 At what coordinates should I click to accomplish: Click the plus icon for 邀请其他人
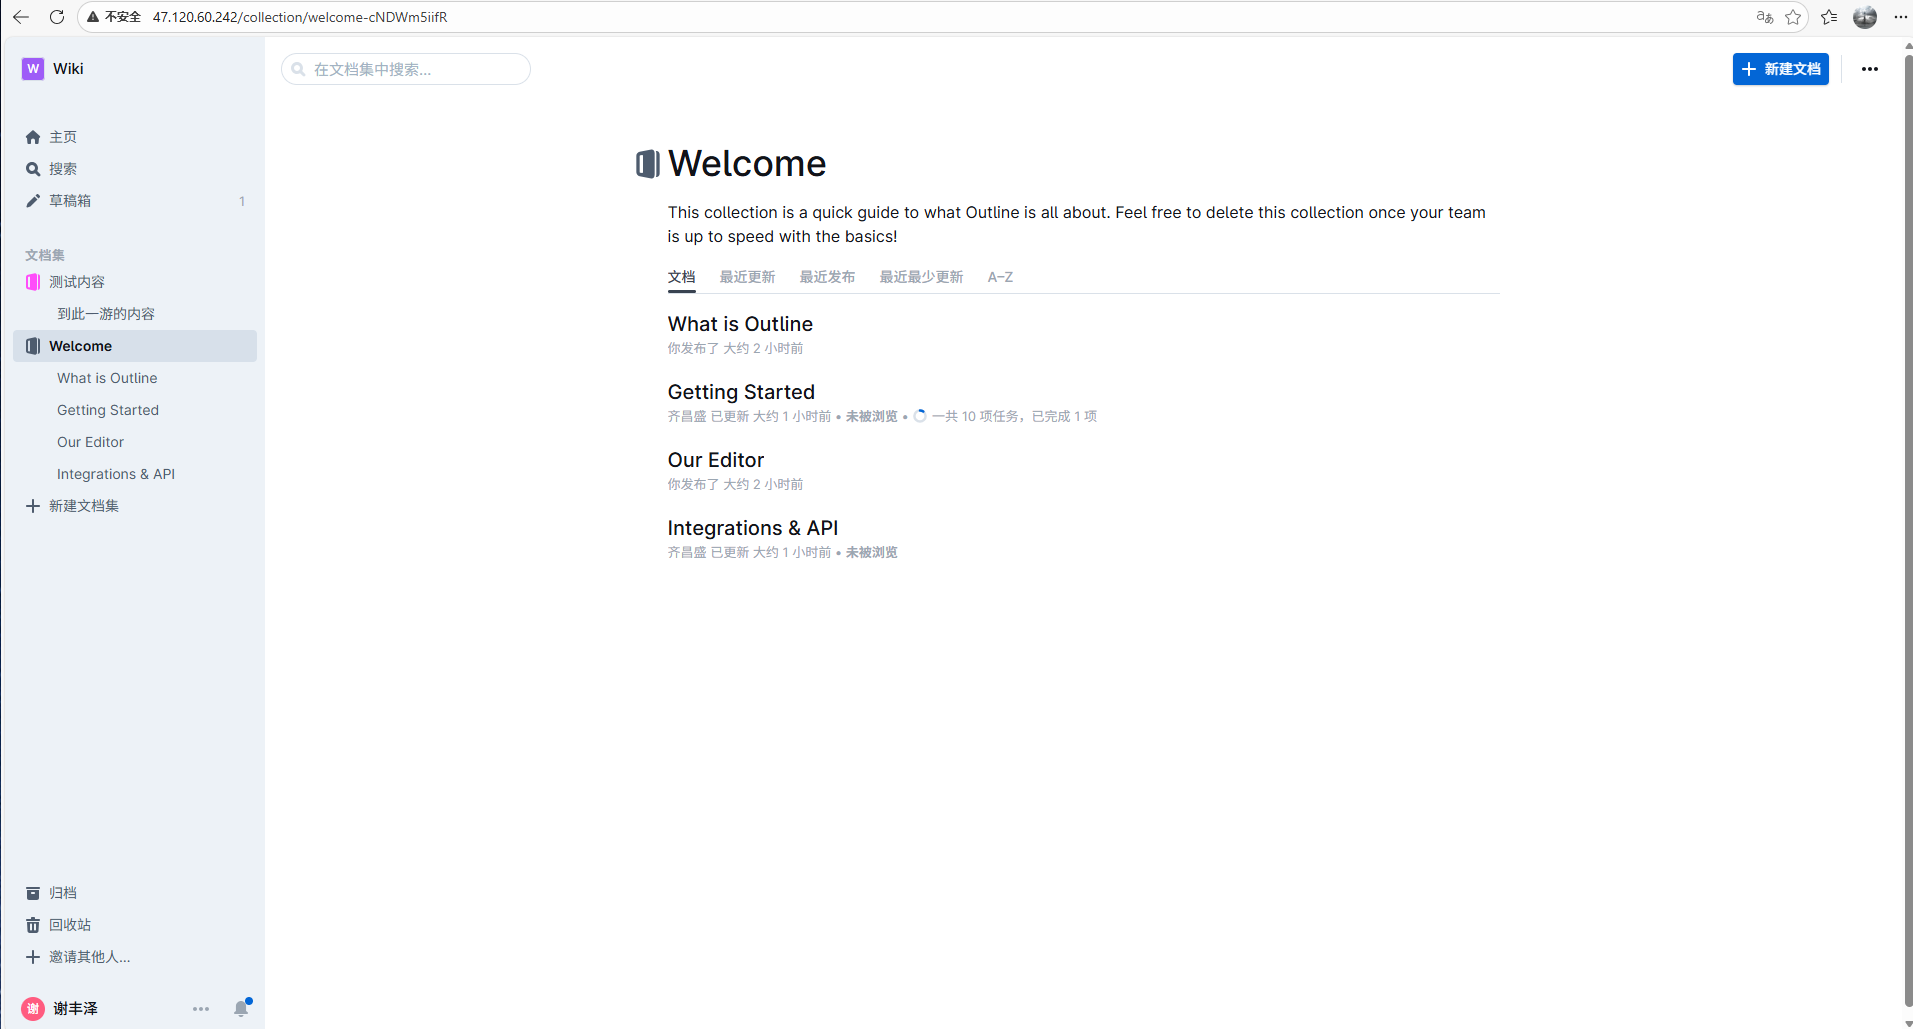point(33,957)
